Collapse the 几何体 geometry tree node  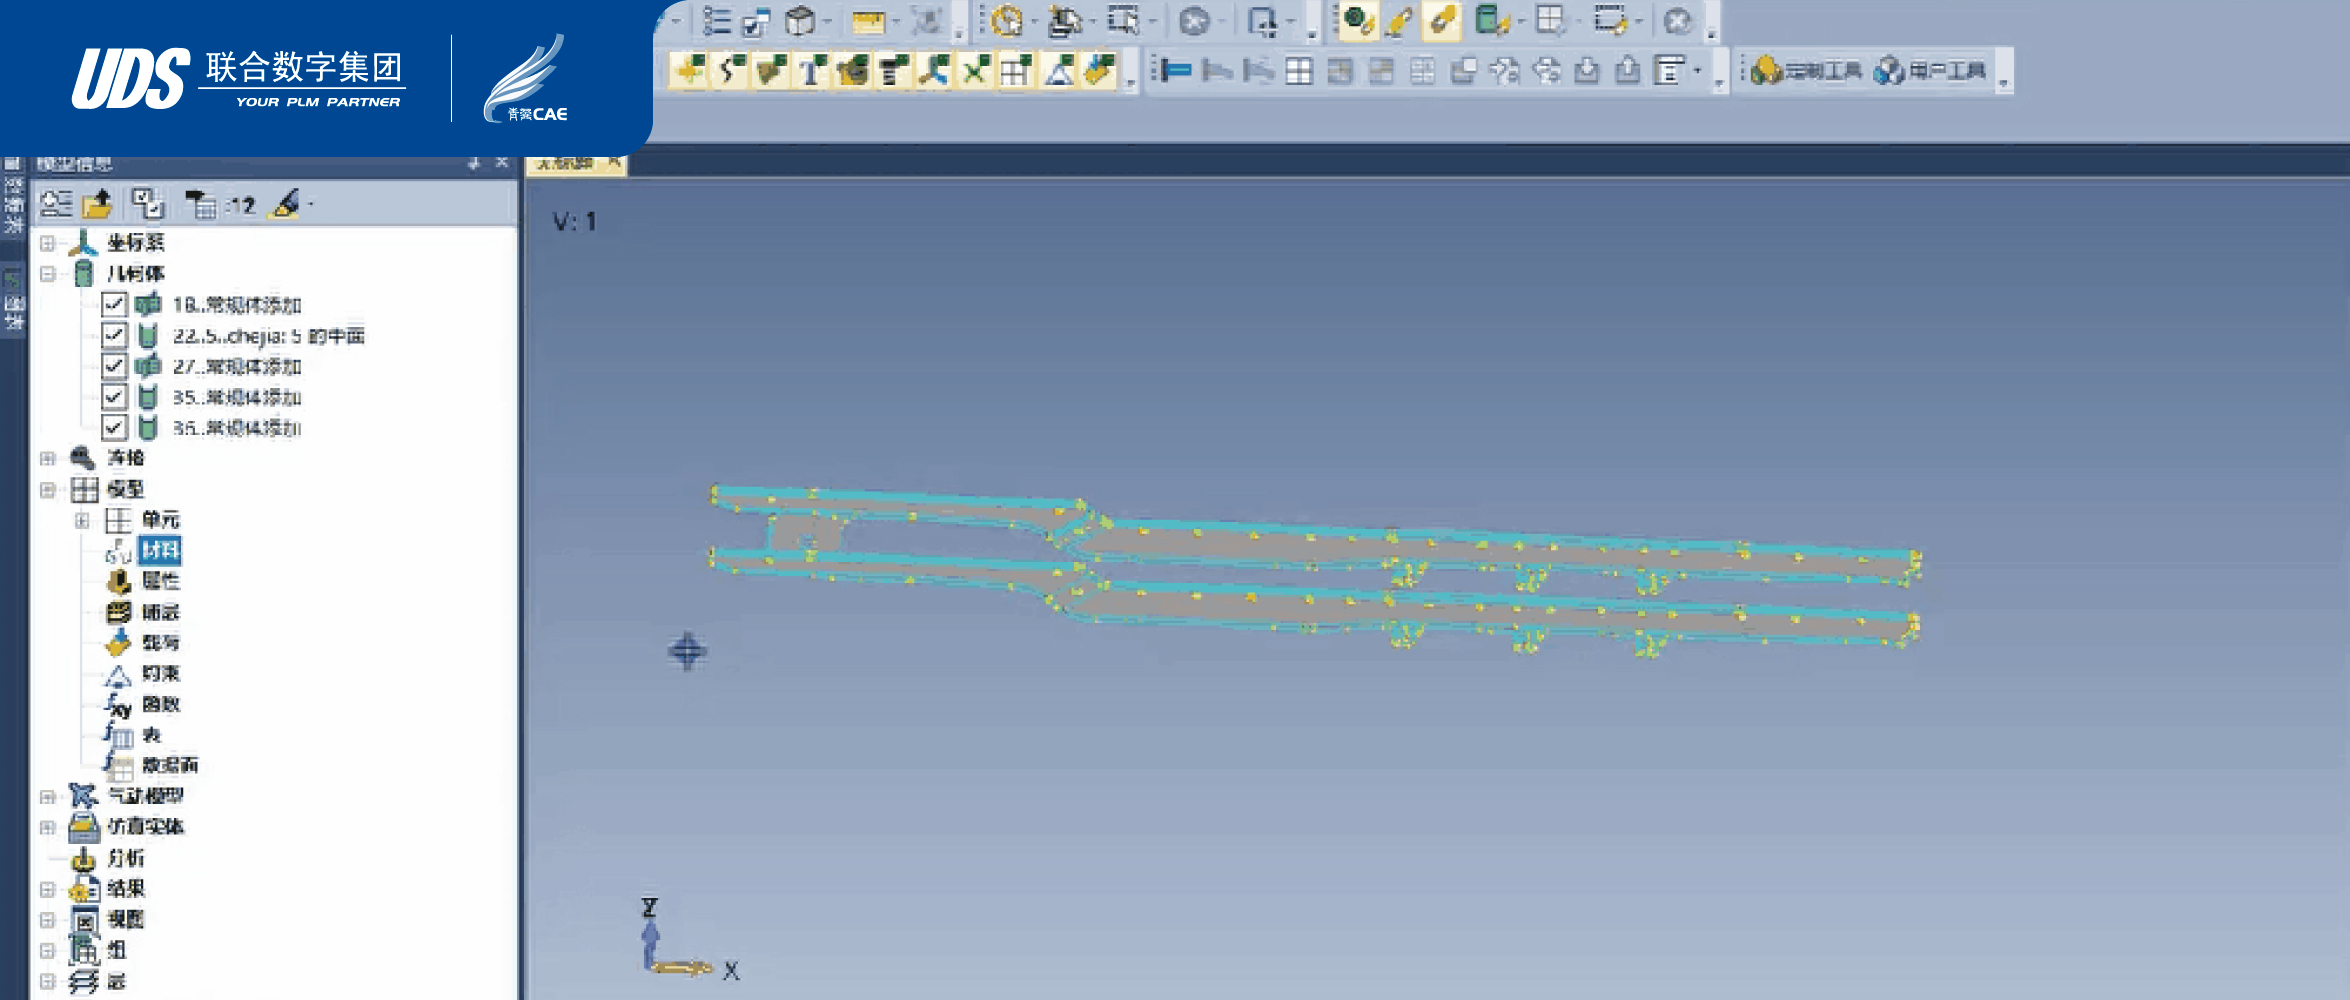point(47,274)
